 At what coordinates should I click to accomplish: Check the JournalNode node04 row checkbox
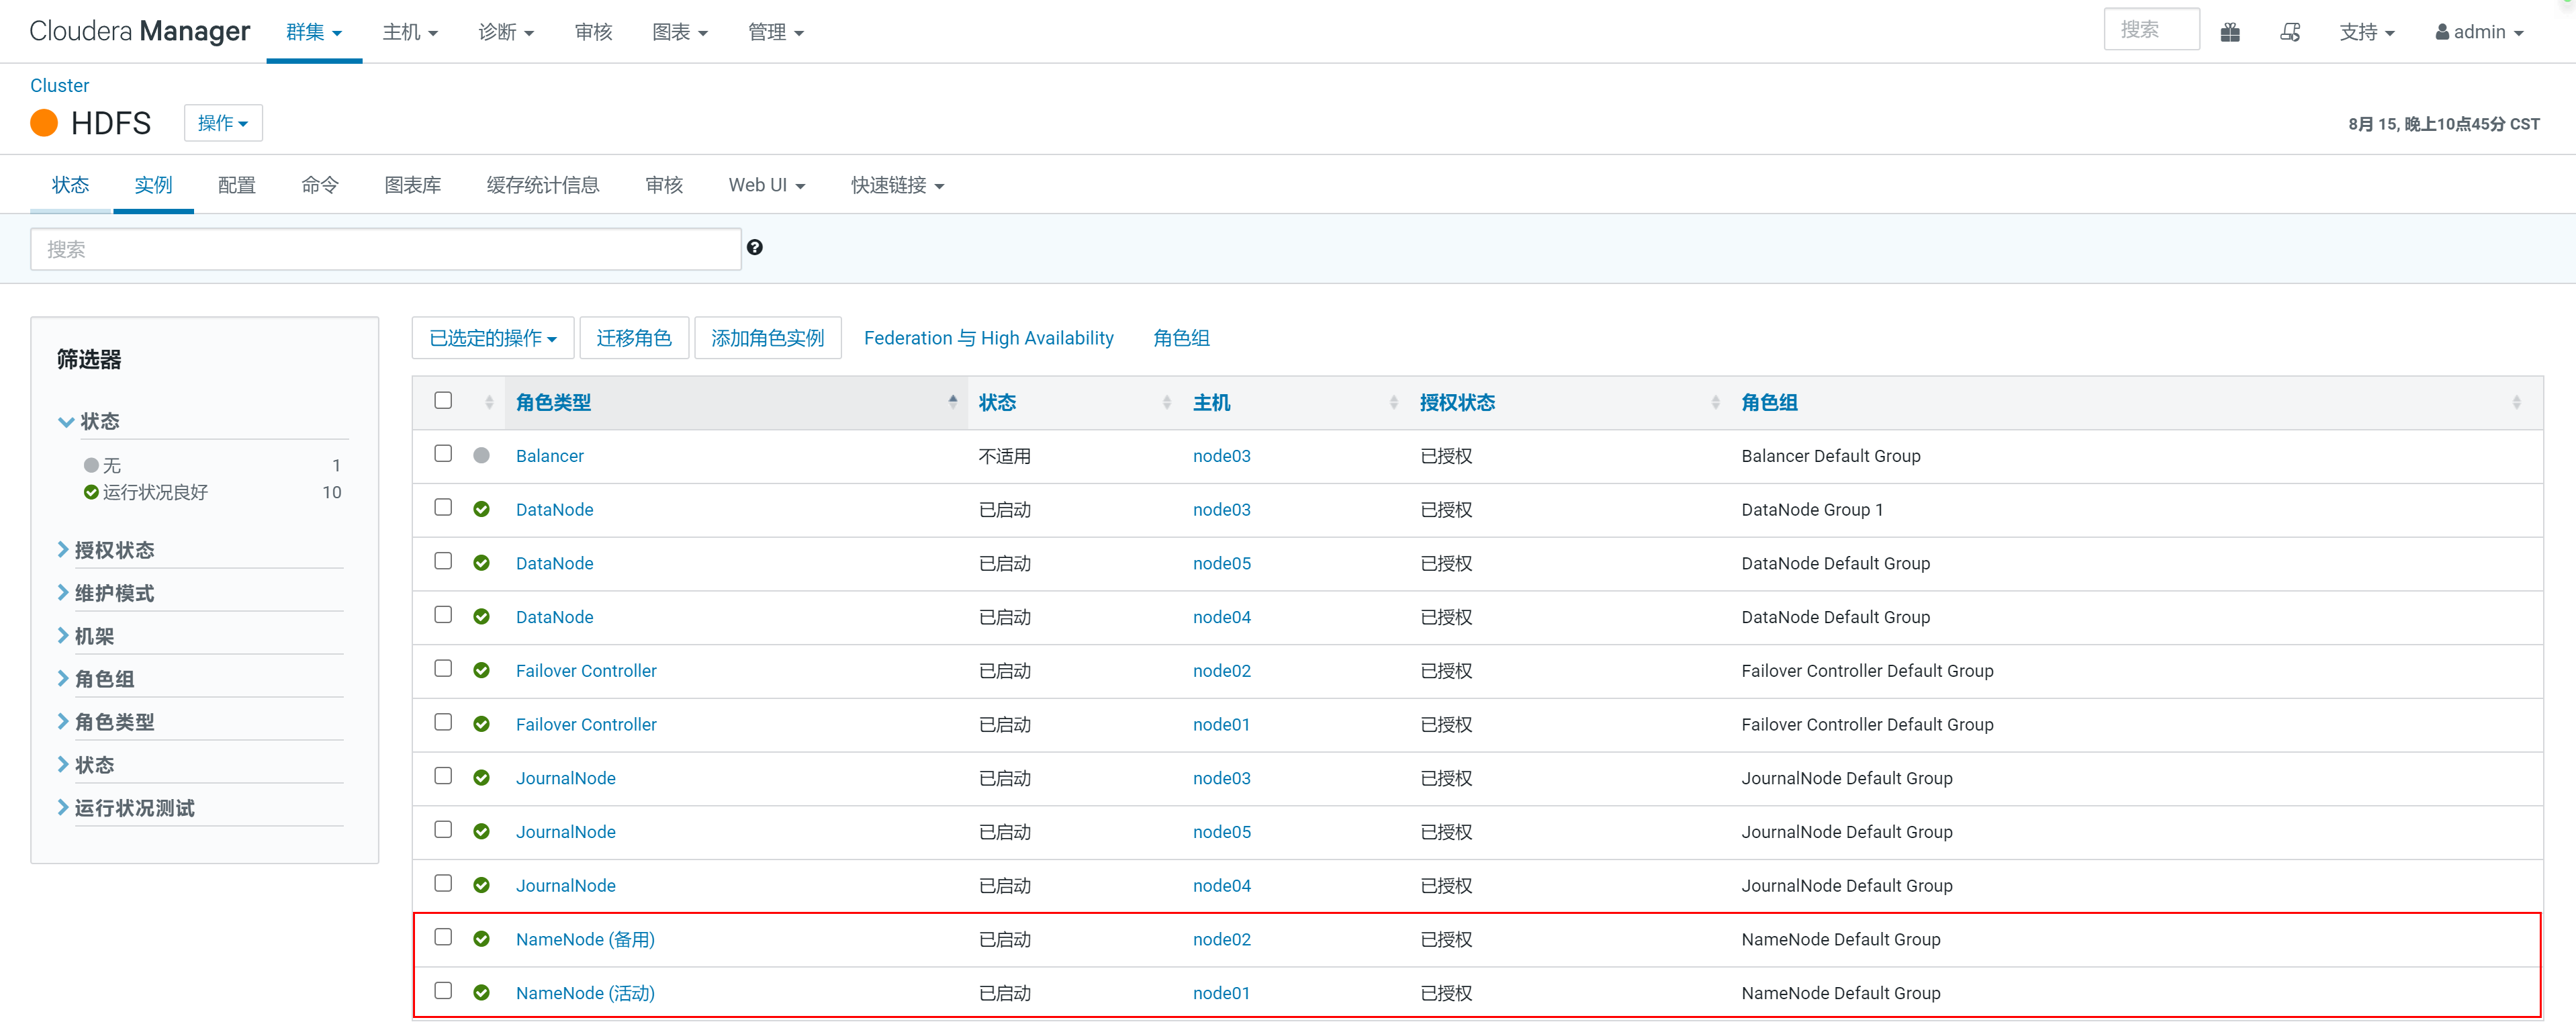[443, 883]
